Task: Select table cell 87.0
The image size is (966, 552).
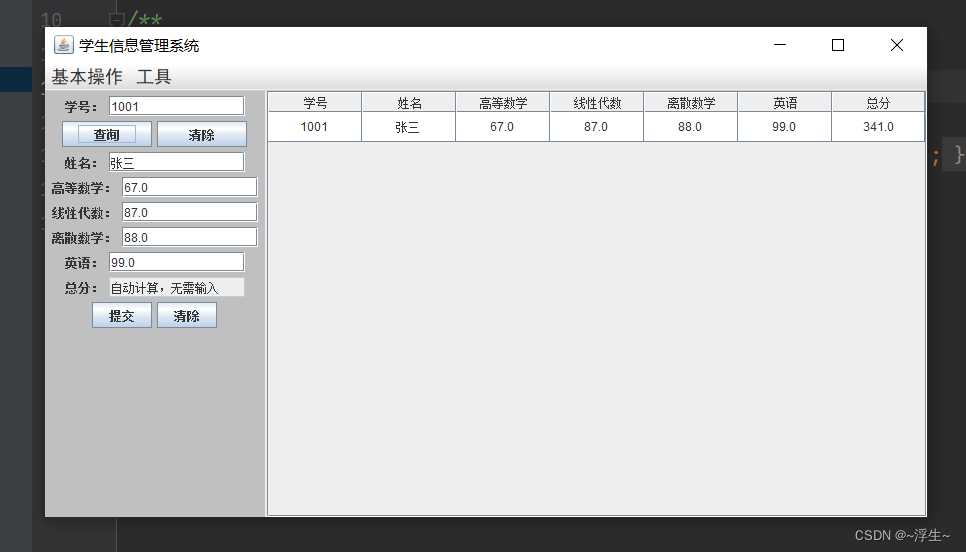Action: pyautogui.click(x=596, y=127)
